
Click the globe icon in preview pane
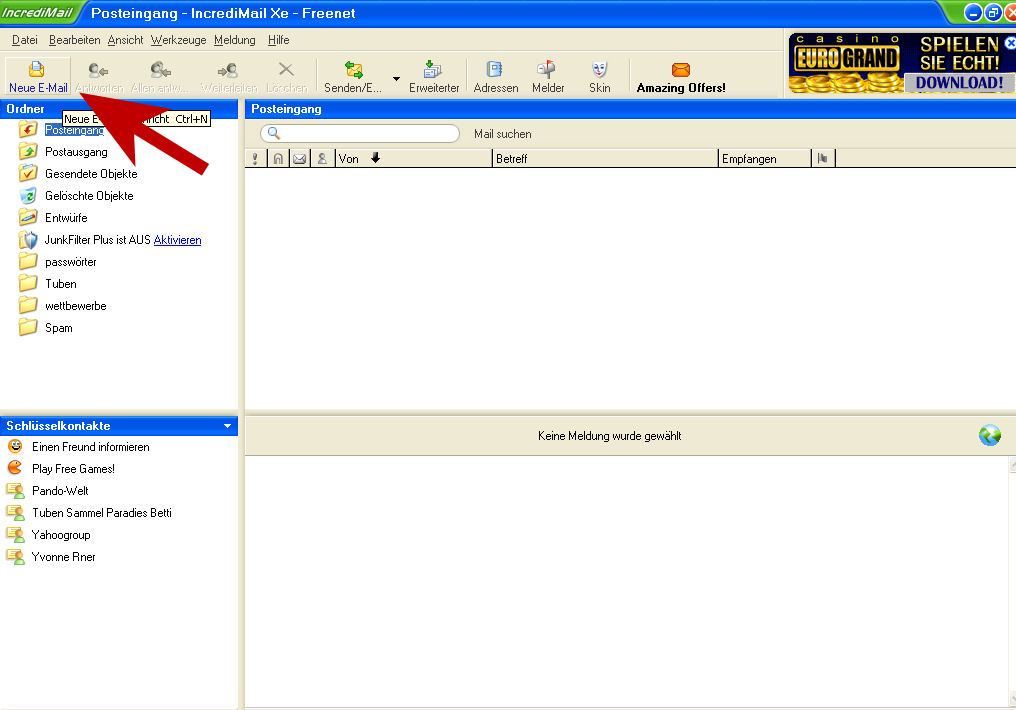[990, 436]
